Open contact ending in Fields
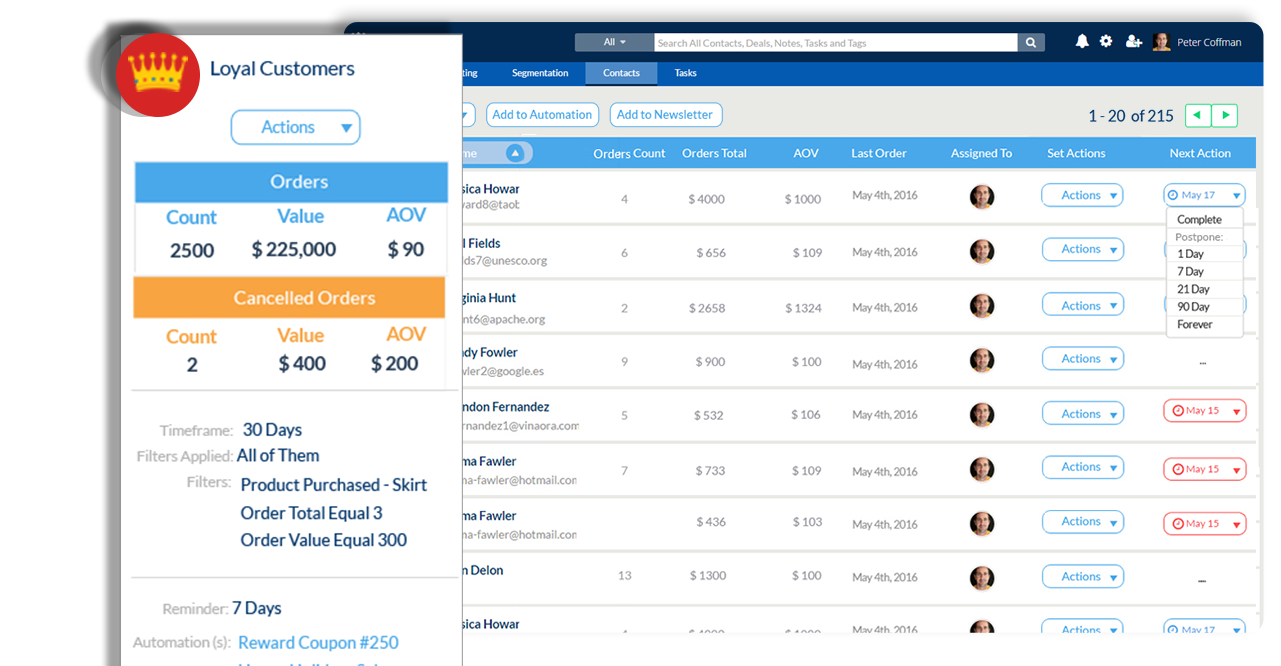1281x666 pixels. [x=480, y=243]
